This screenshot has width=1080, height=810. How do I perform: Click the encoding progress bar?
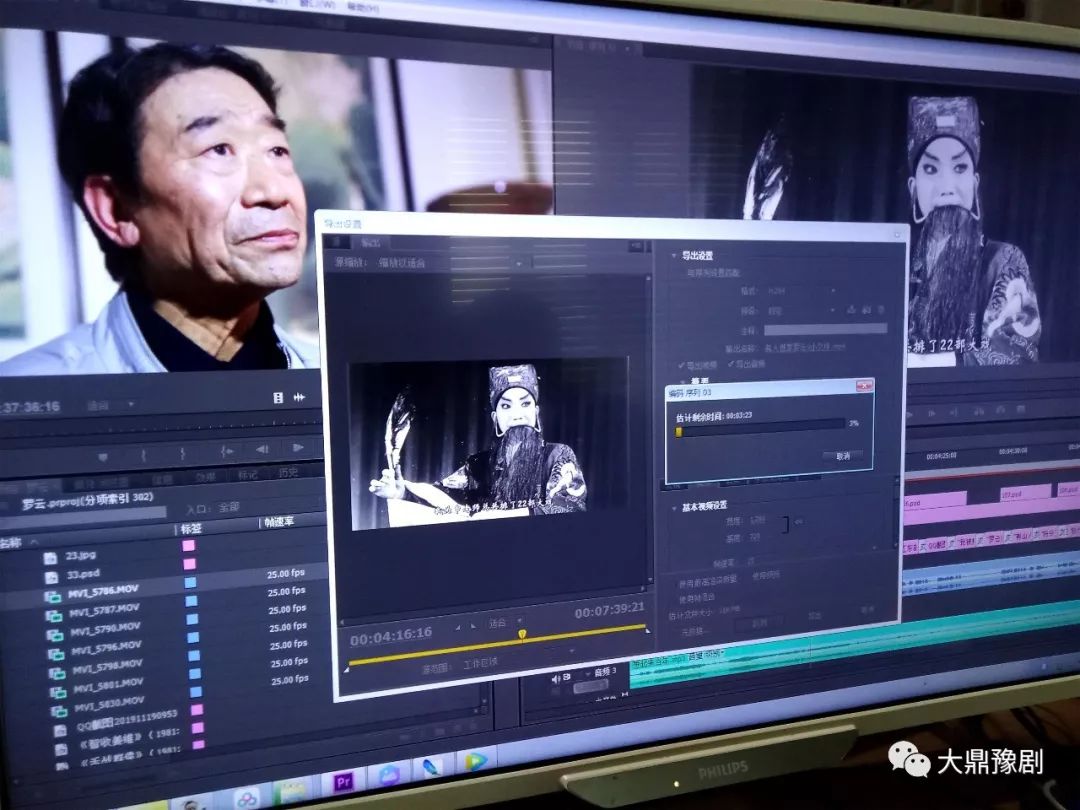pos(760,428)
